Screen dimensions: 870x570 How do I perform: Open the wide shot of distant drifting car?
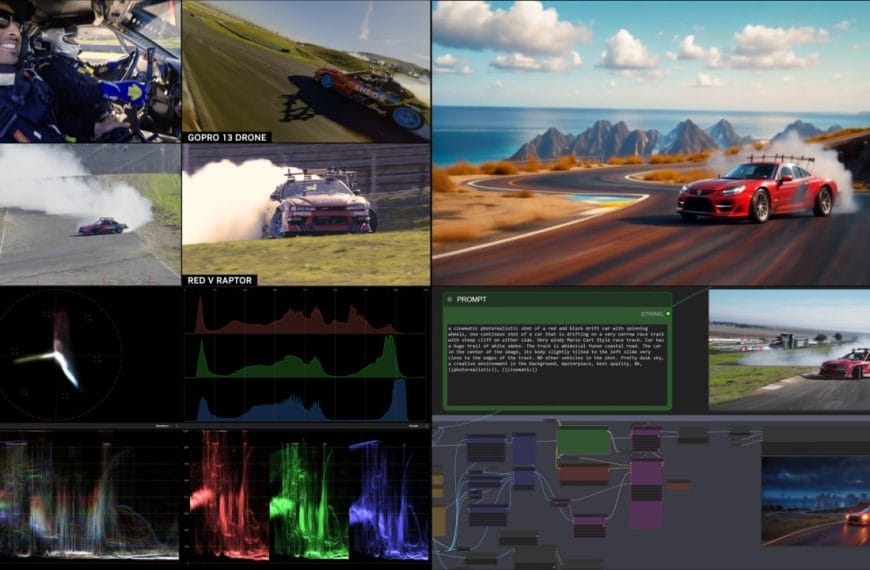[90, 214]
